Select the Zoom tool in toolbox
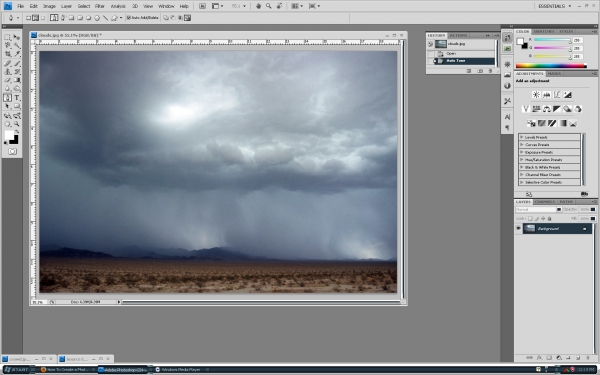The width and height of the screenshot is (600, 375). [16, 124]
